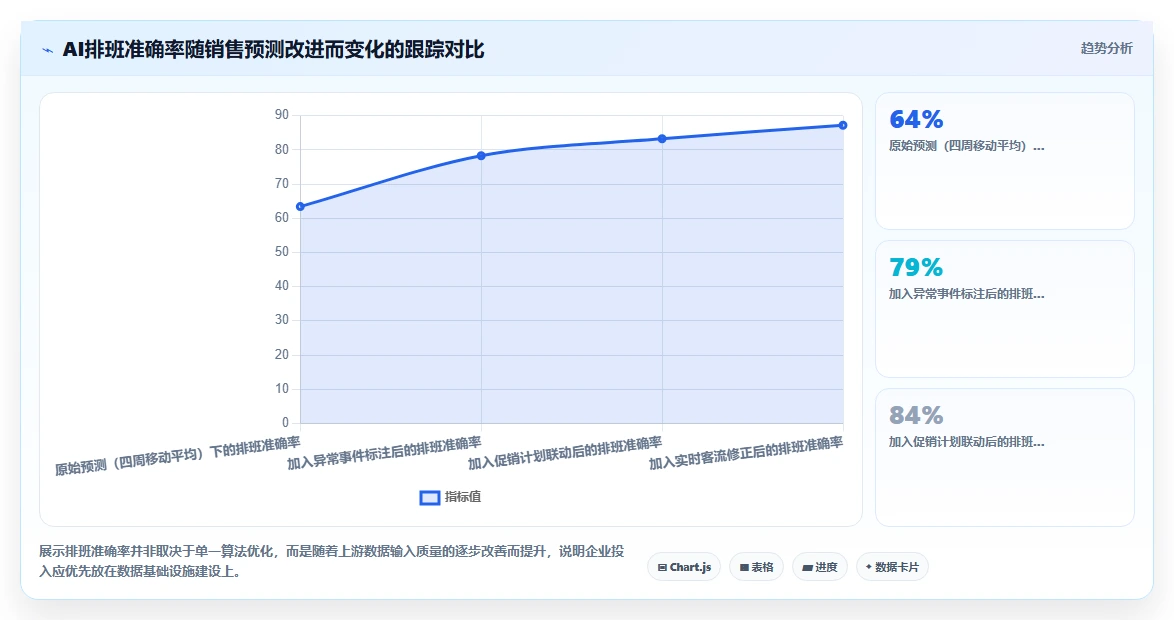Click the y-axis tick value 50
Screen dimensions: 1174x620
click(282, 252)
